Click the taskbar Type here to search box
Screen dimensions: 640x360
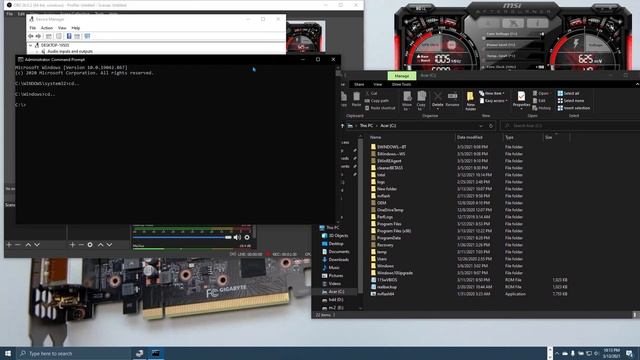tap(73, 353)
